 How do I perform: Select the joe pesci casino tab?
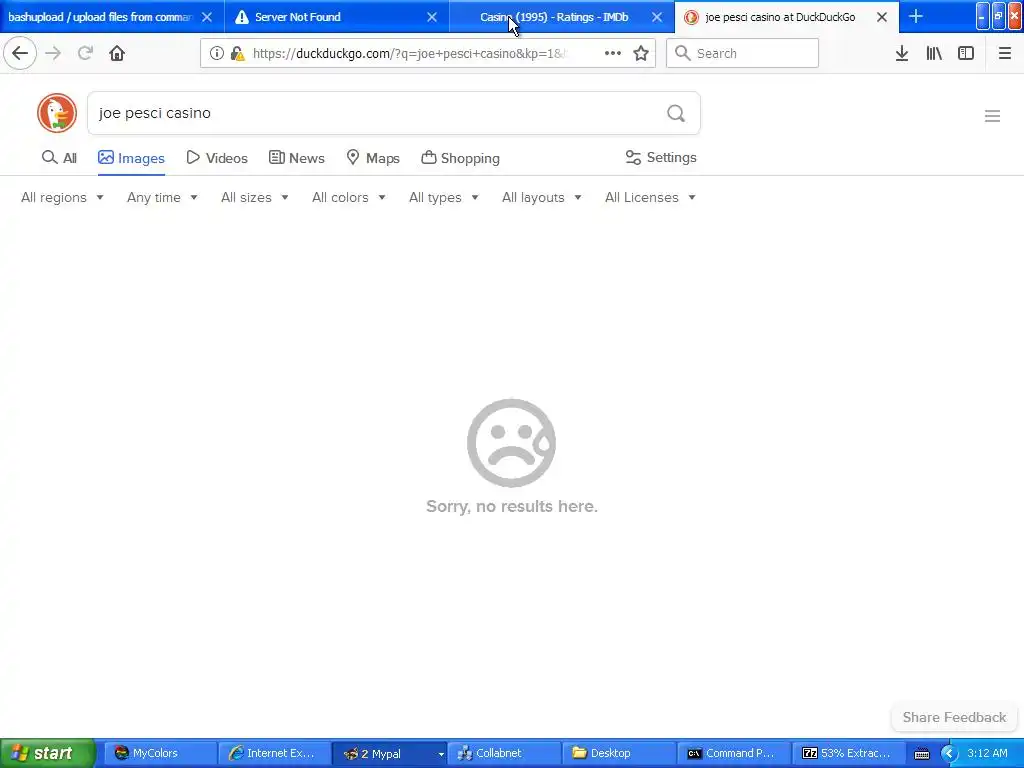pos(780,17)
